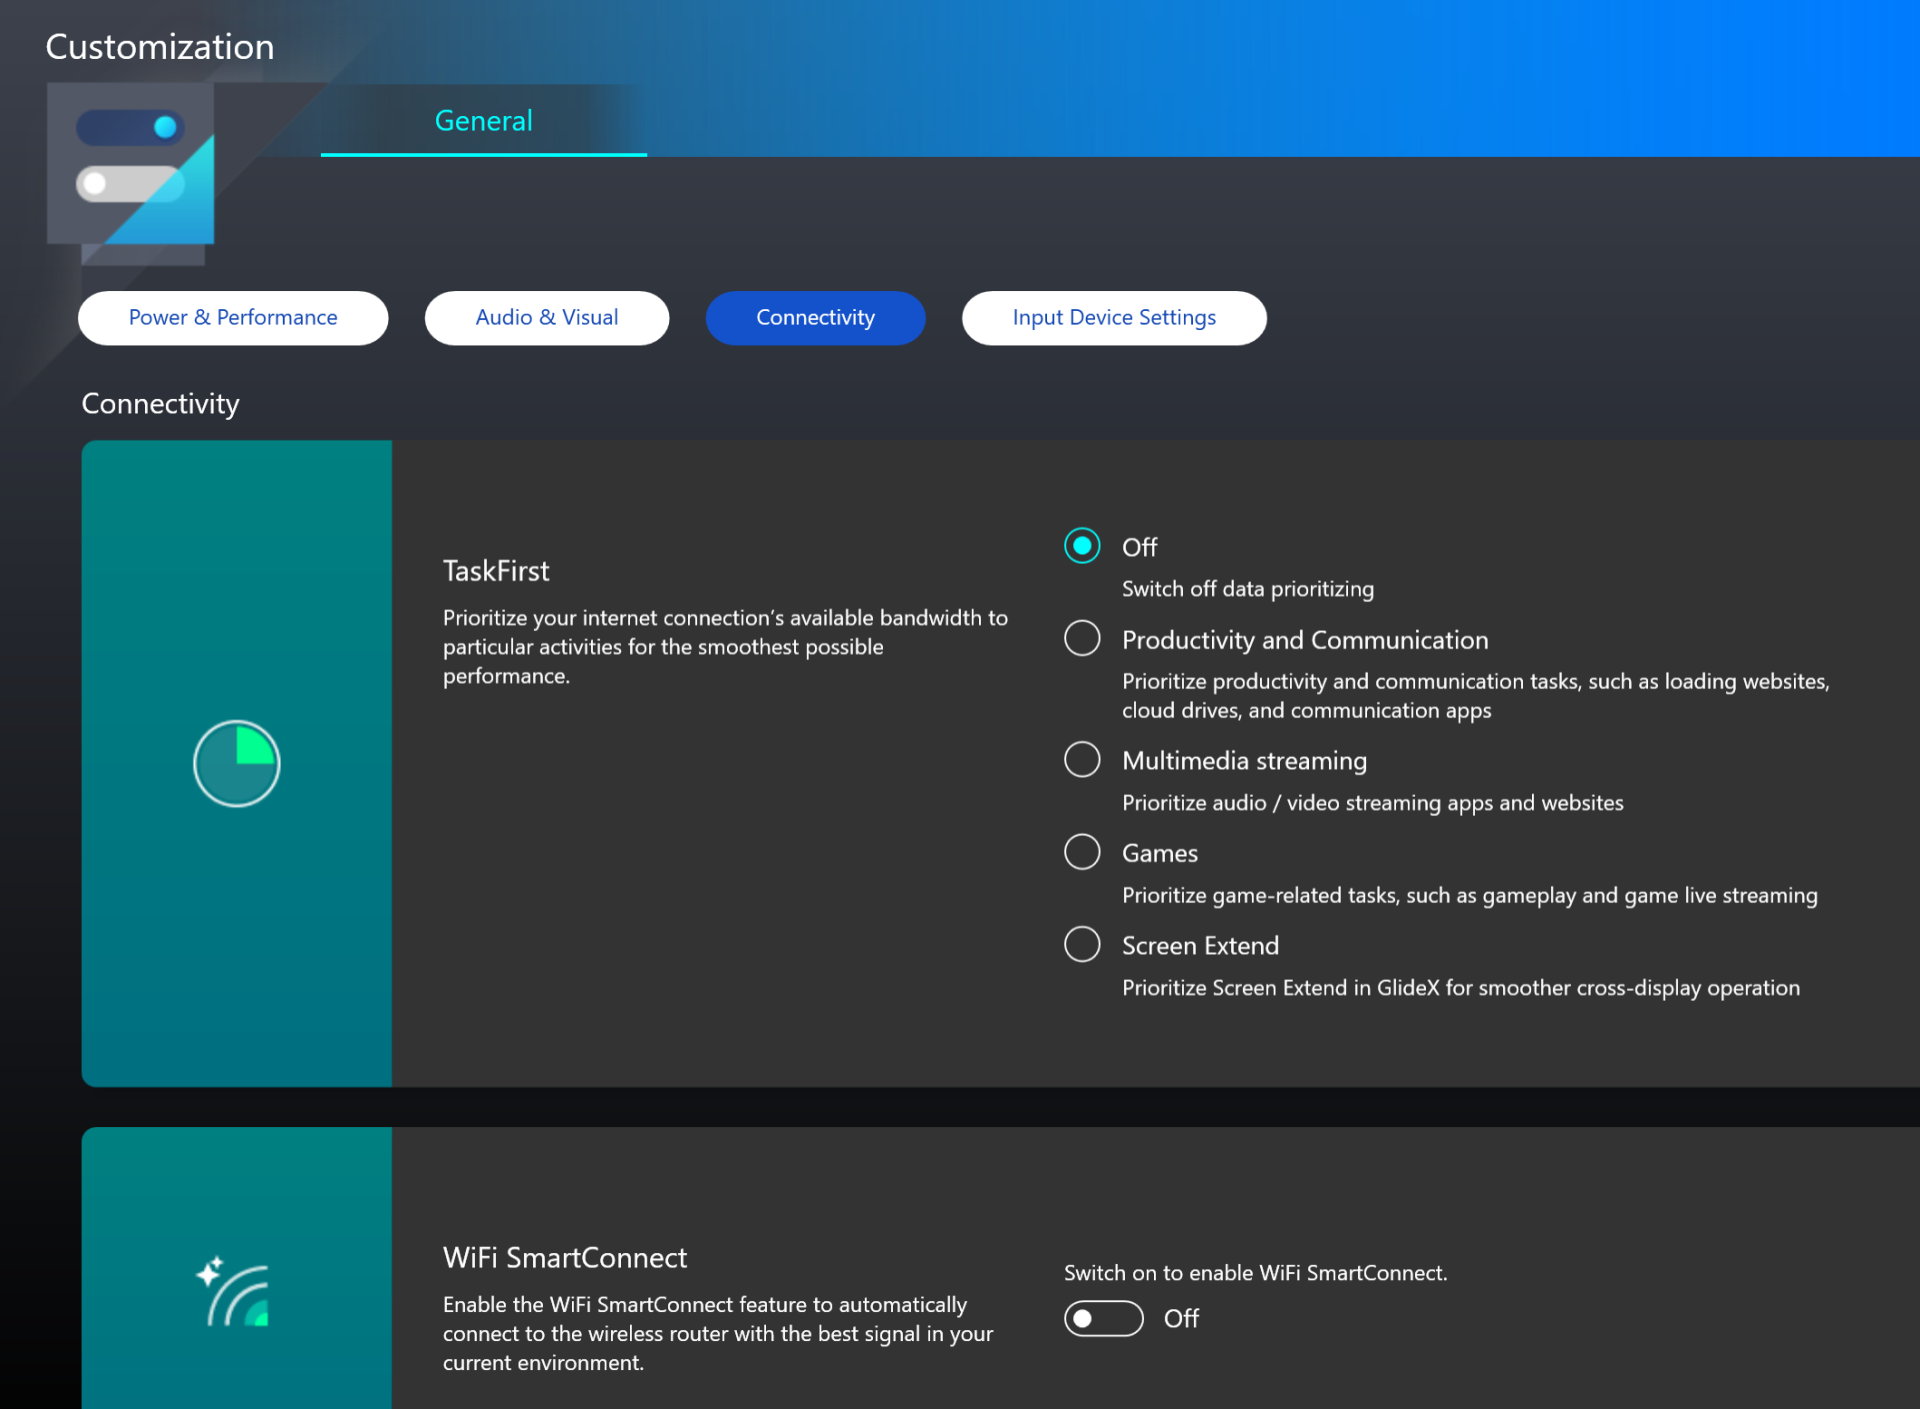
Task: Select the Off radio button for TaskFirst
Action: (1082, 546)
